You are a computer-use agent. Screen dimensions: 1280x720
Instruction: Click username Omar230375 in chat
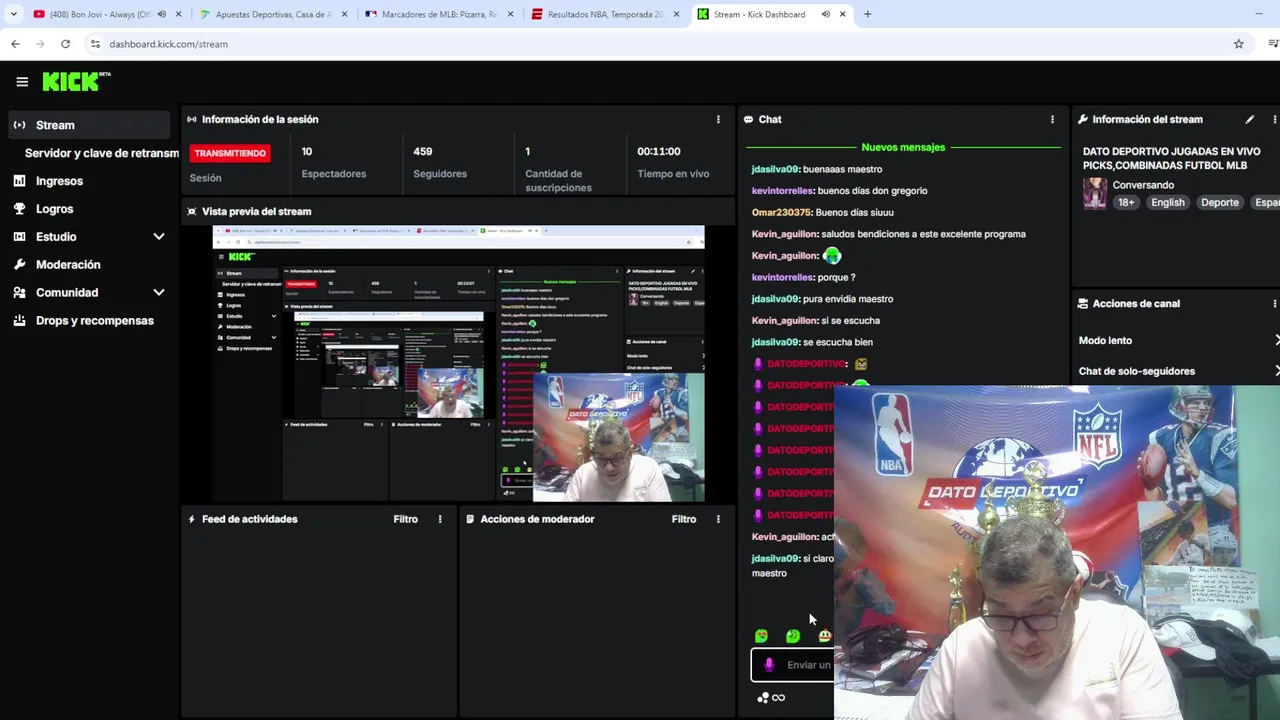[781, 212]
